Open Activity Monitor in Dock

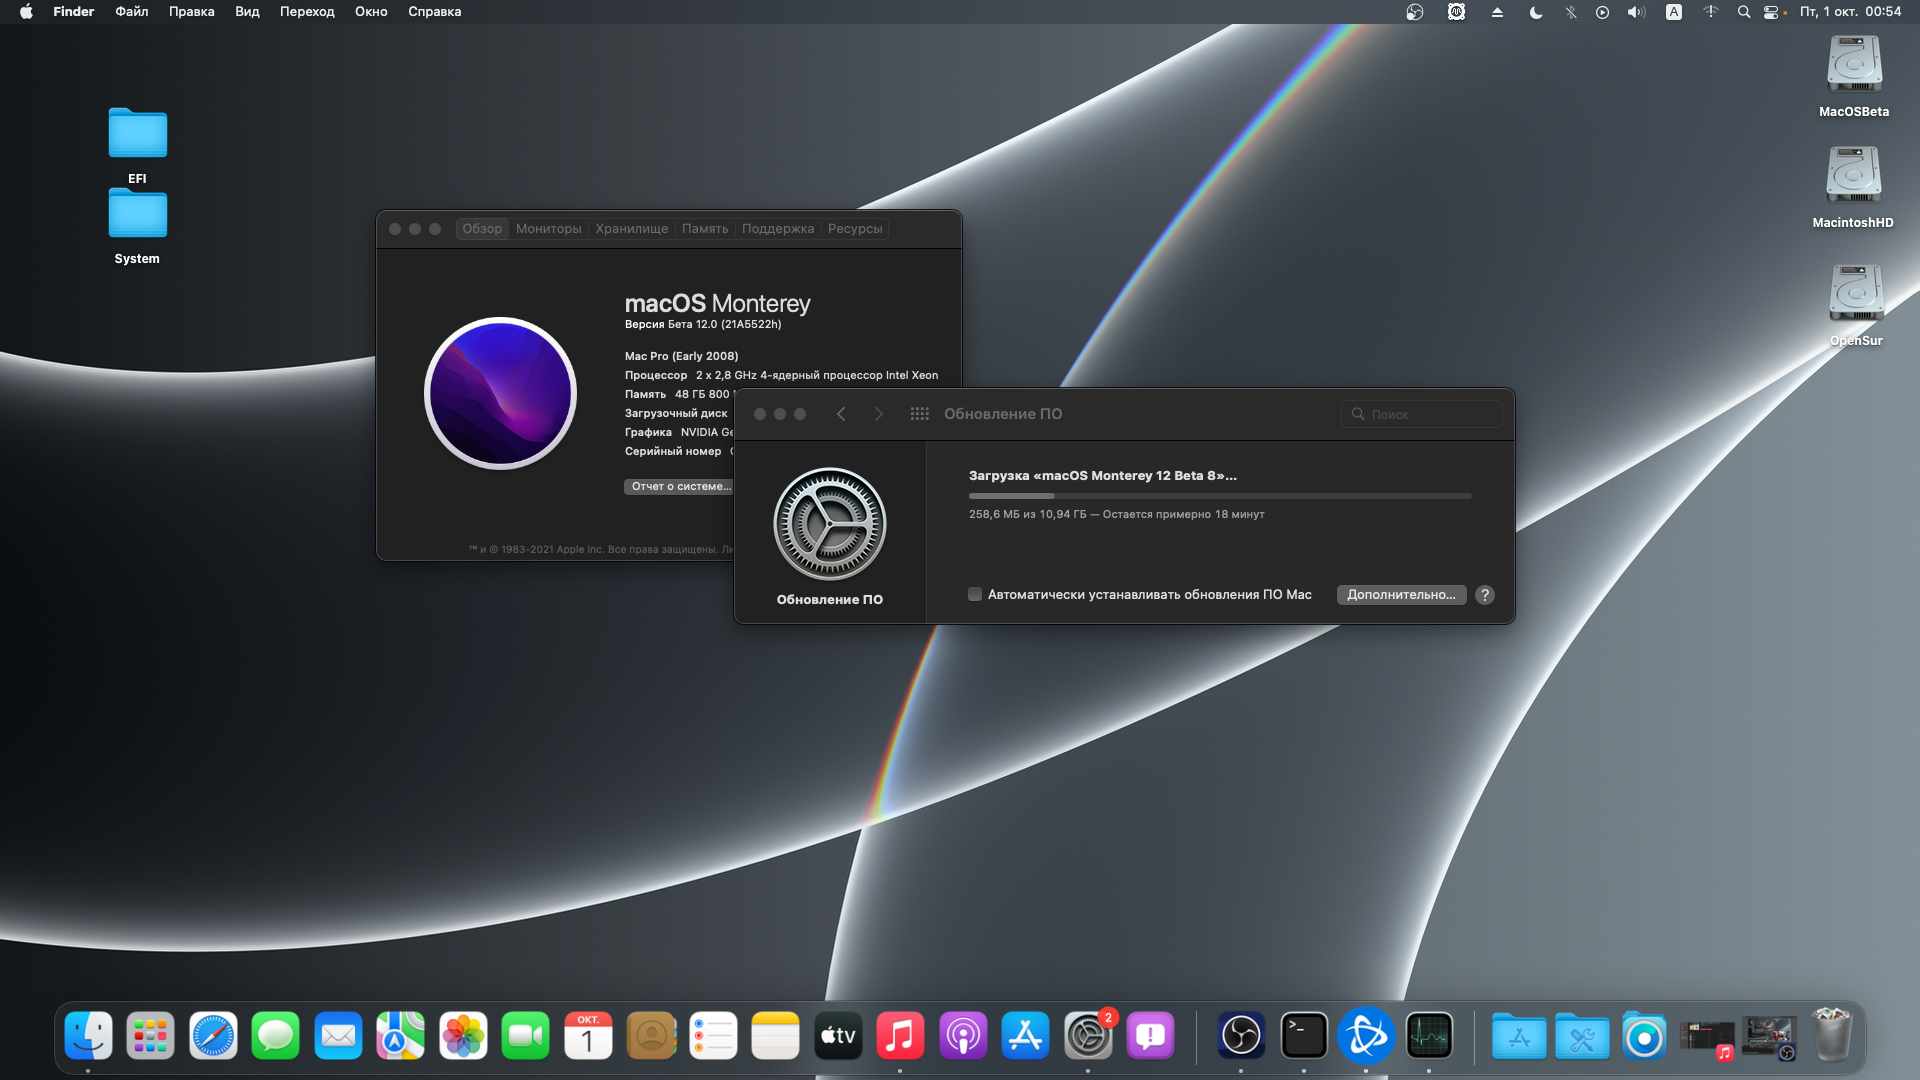coord(1429,1036)
